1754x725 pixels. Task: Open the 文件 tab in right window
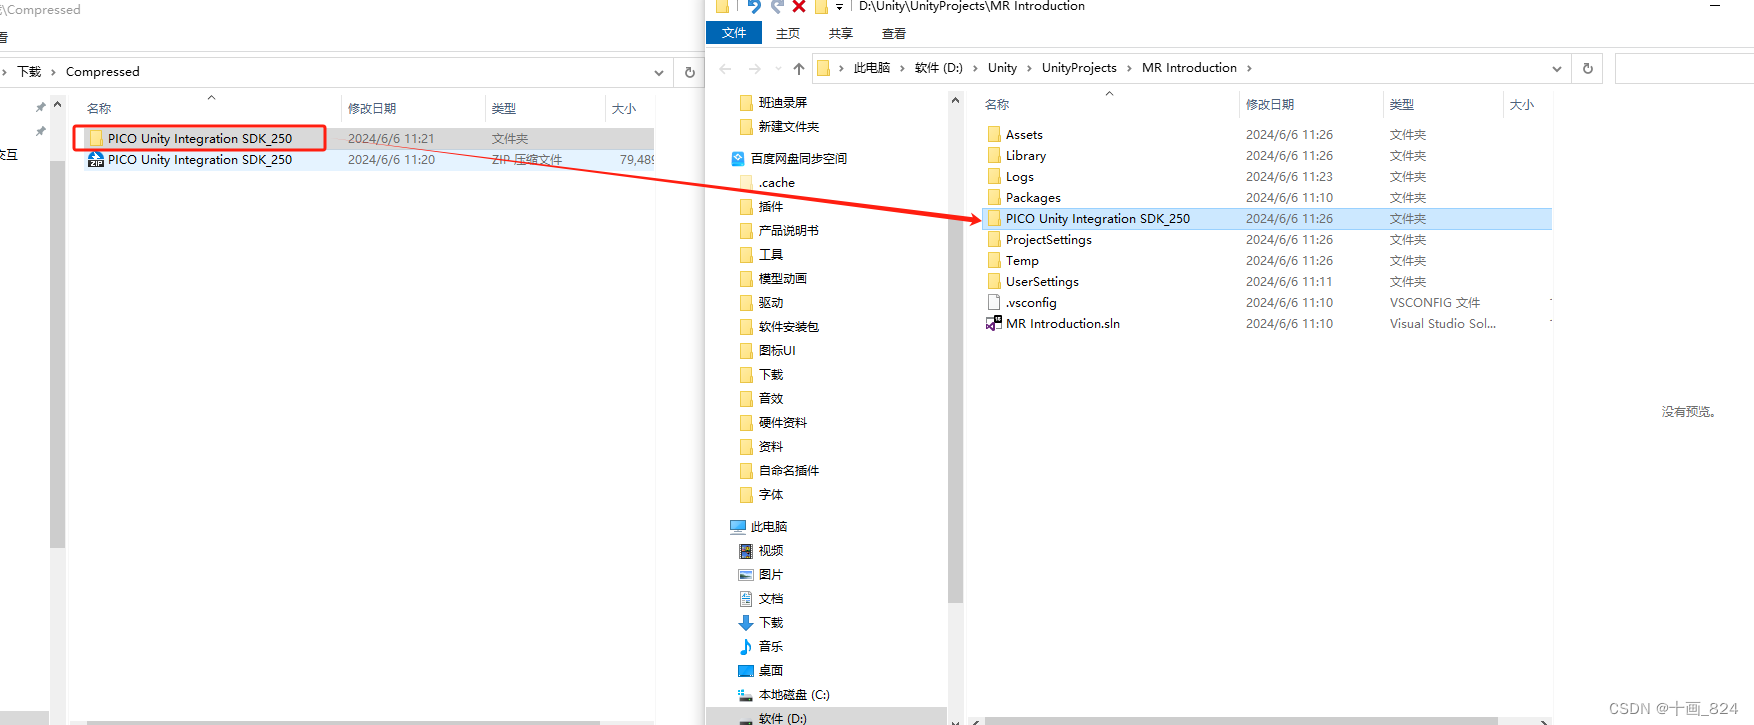734,33
